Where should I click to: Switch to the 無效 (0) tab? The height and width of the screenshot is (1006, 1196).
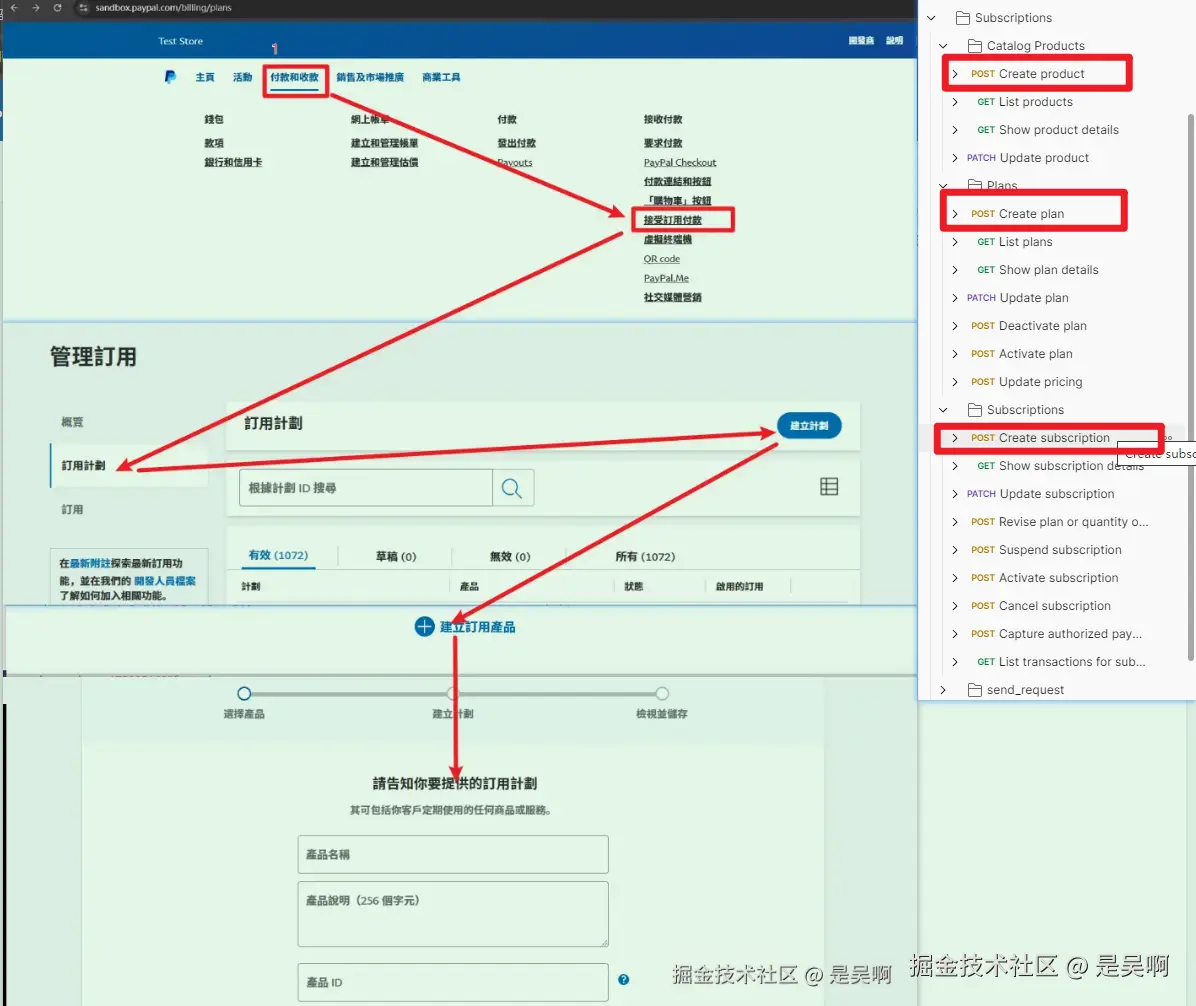[x=510, y=557]
